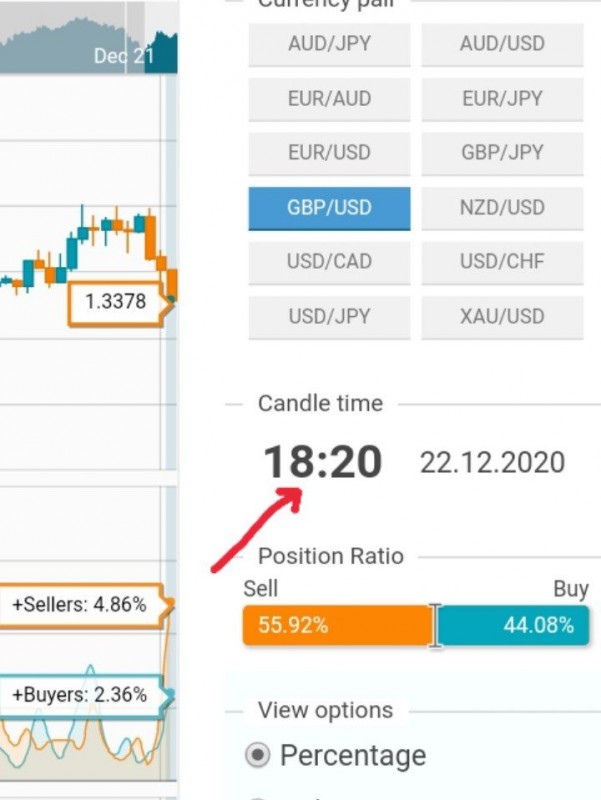Image resolution: width=601 pixels, height=800 pixels.
Task: Select the XAU/USD gold pair
Action: (x=502, y=317)
